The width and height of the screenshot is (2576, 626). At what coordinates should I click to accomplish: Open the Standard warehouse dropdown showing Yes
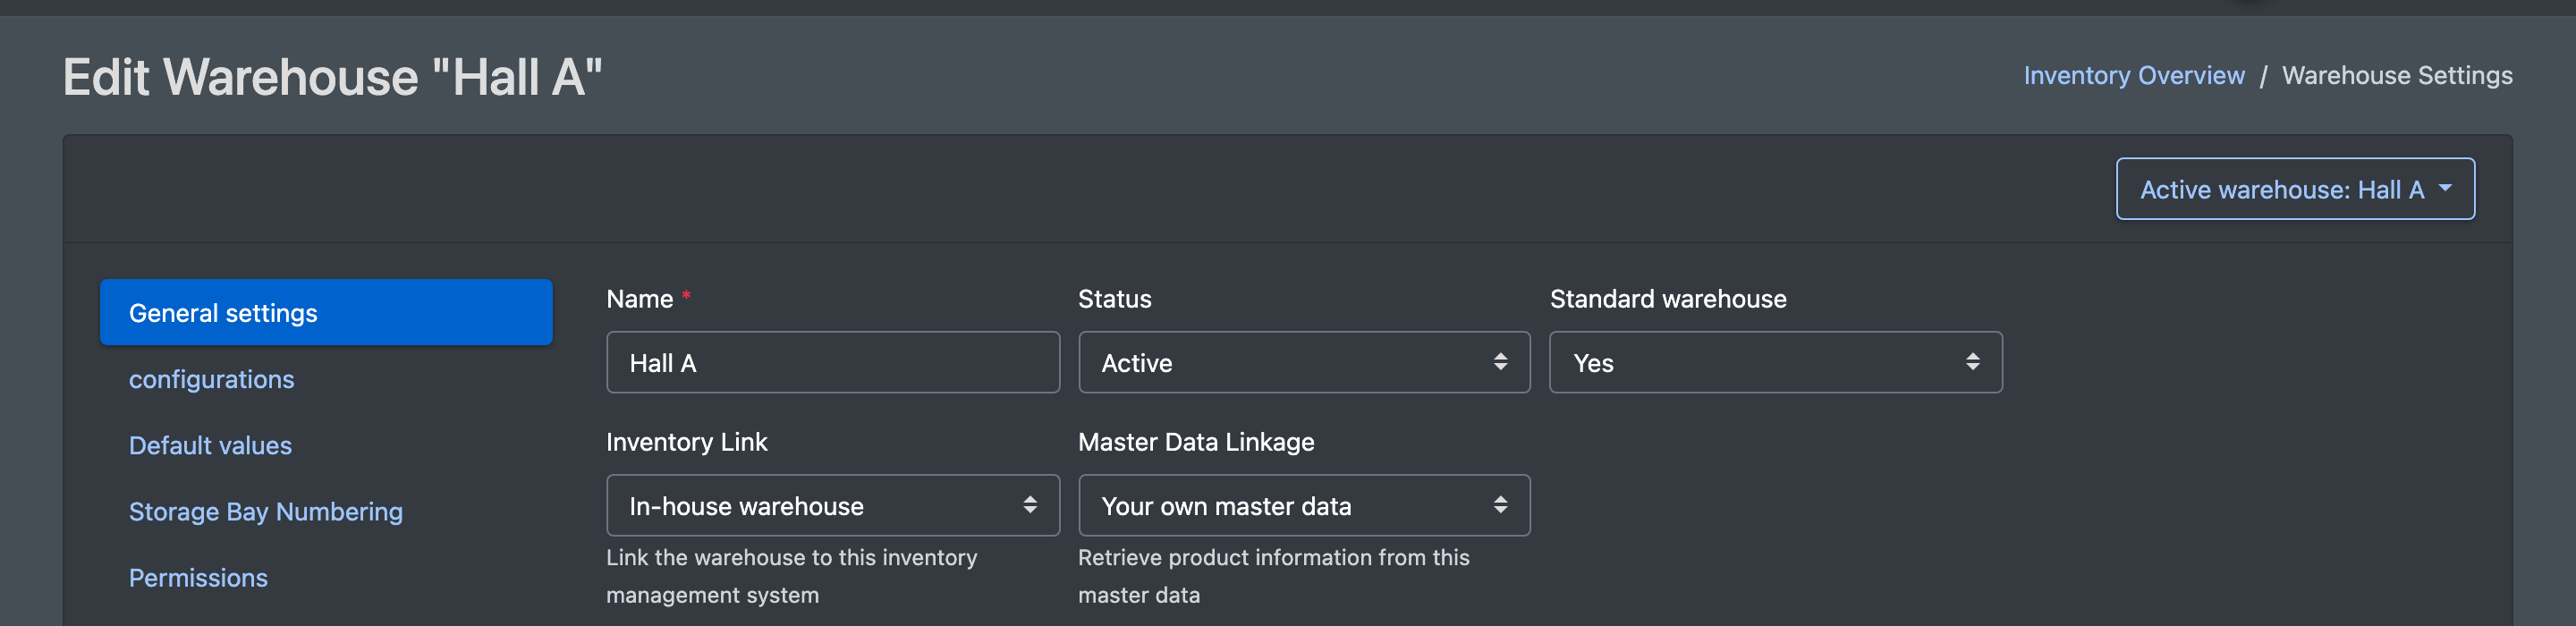click(x=1775, y=363)
